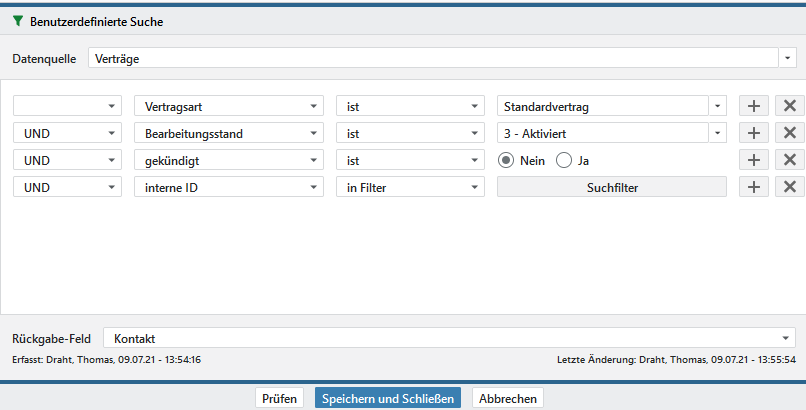The height and width of the screenshot is (410, 806).
Task: Click Speichern und Schließen
Action: tap(388, 398)
